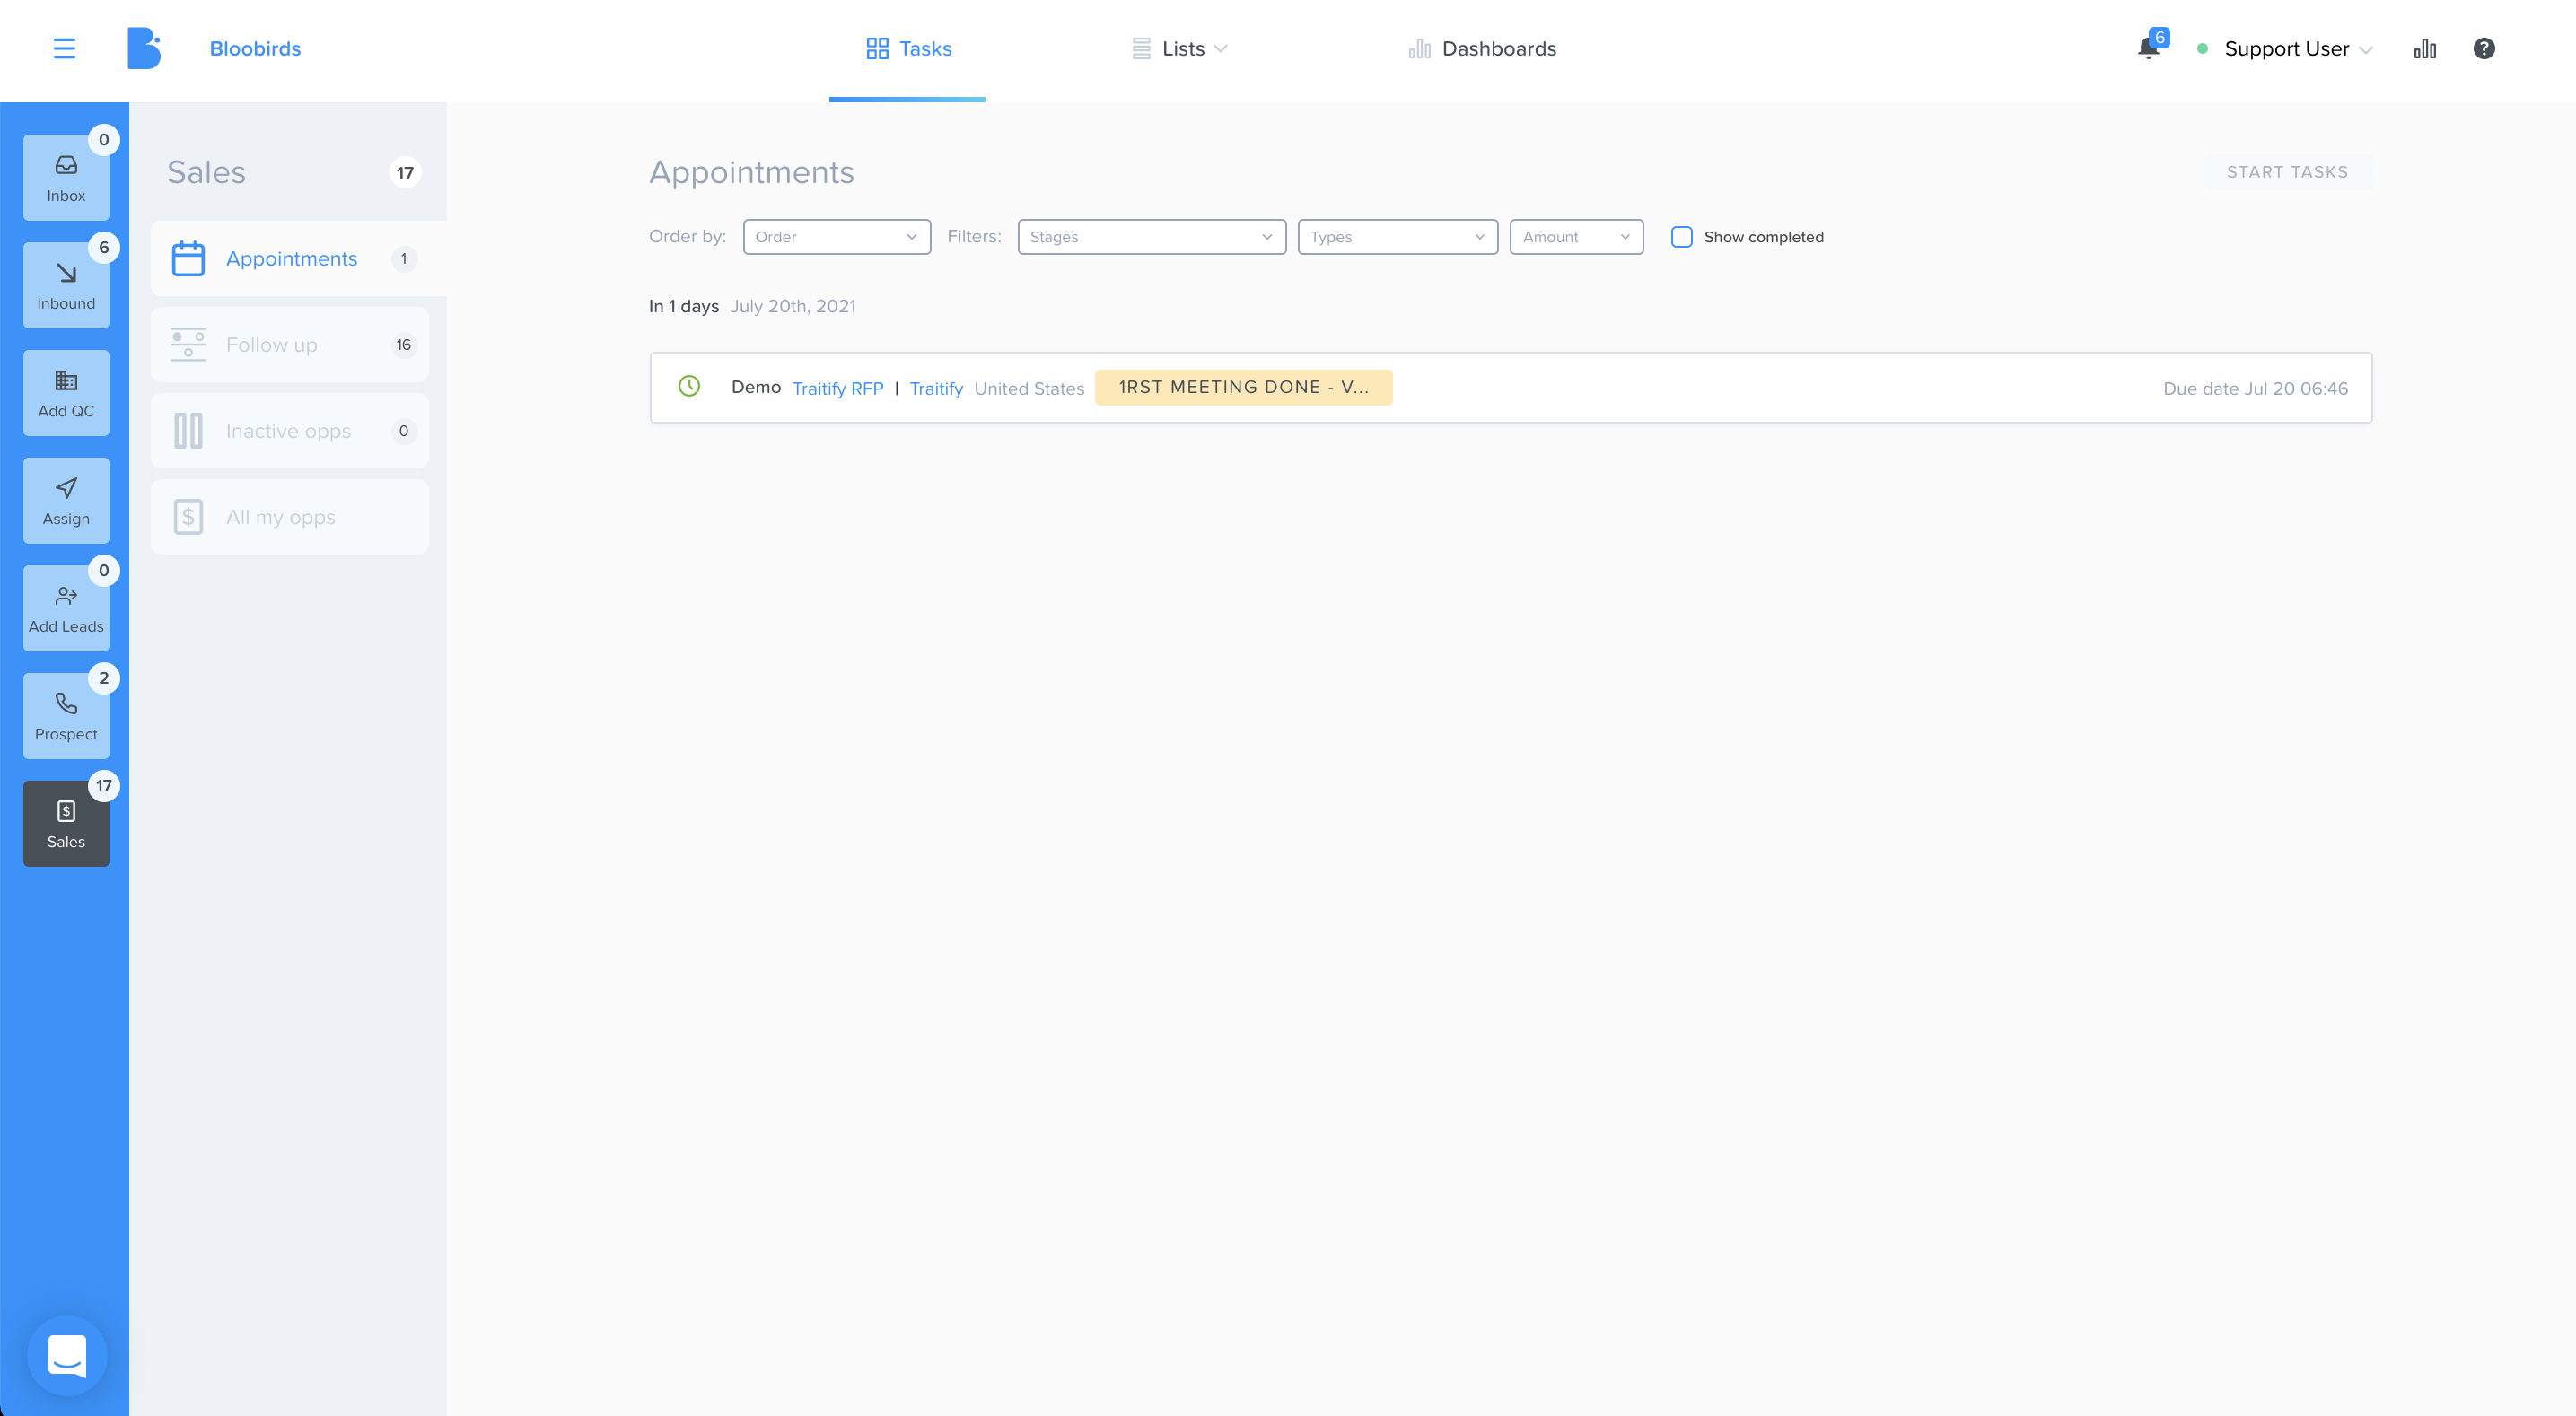Click the Bloobirds logo icon
This screenshot has width=2576, height=1416.
144,48
